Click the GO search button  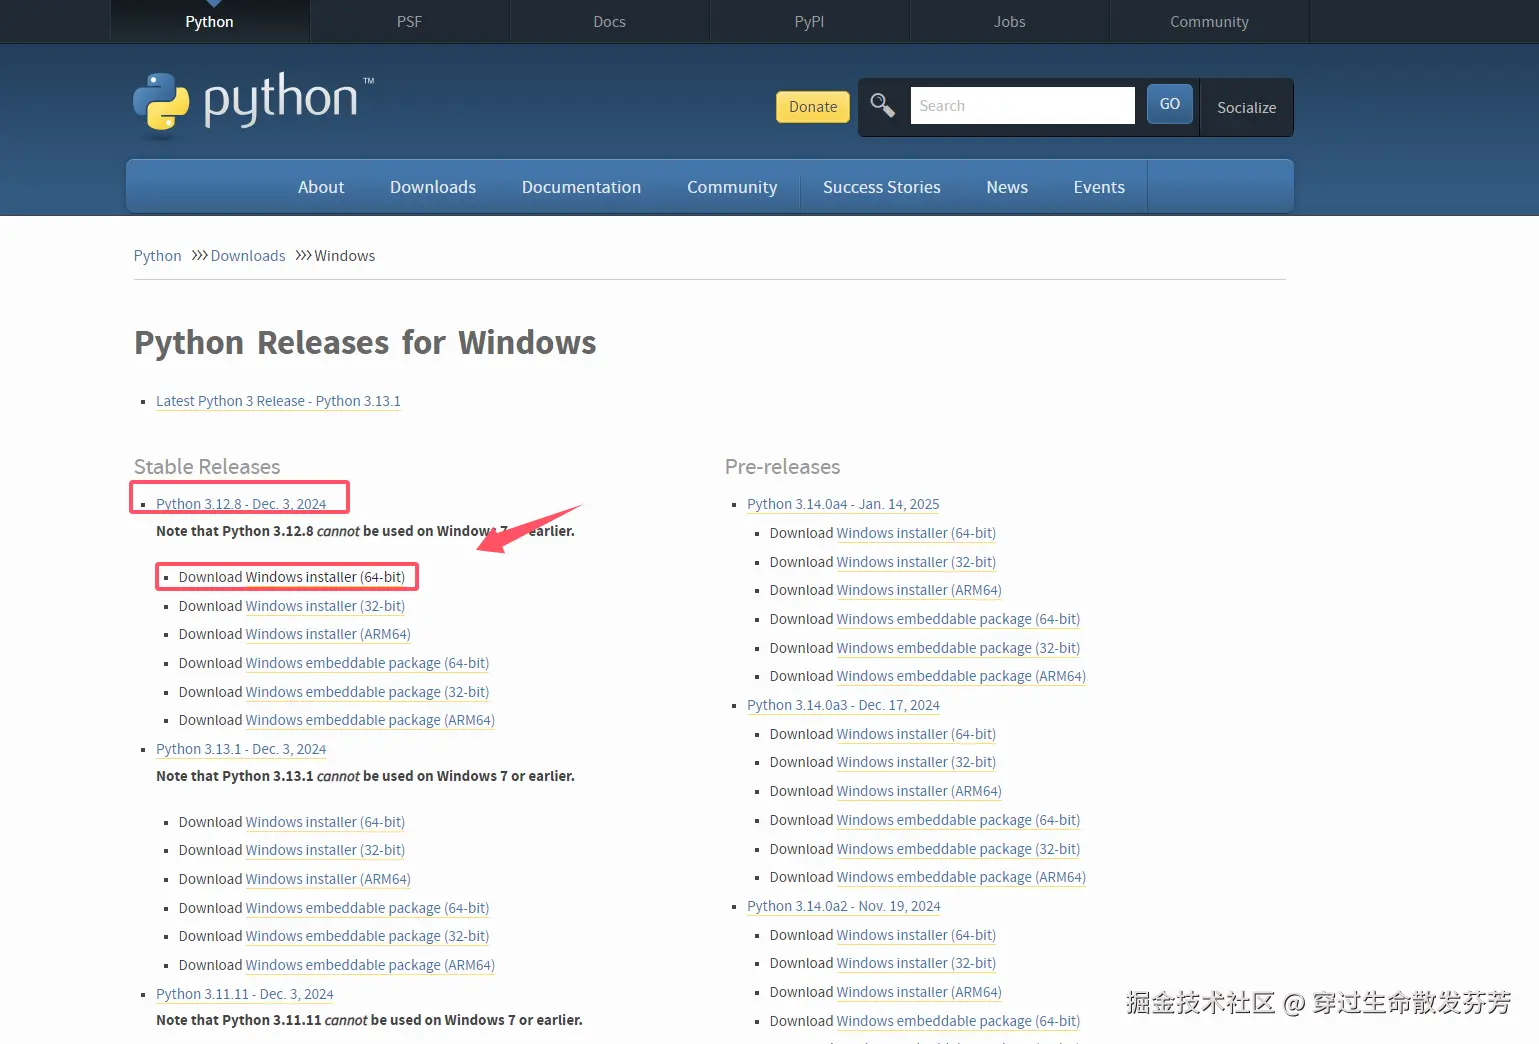coord(1169,104)
